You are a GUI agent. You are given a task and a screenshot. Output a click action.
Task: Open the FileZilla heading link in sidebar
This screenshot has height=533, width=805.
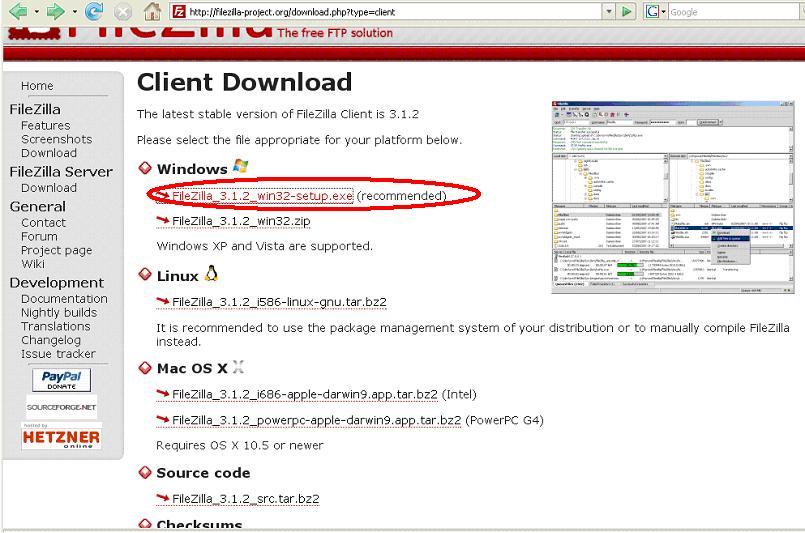point(35,109)
